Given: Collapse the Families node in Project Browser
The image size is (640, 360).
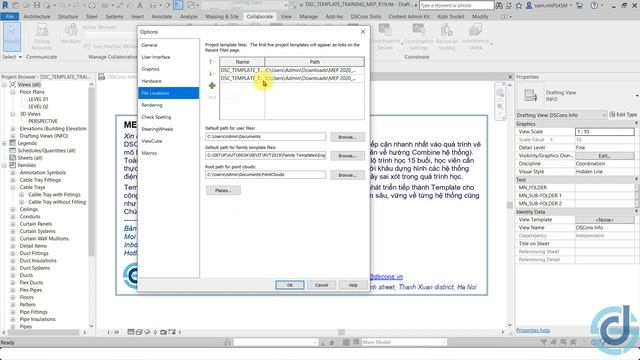Looking at the screenshot, I should 4,165.
